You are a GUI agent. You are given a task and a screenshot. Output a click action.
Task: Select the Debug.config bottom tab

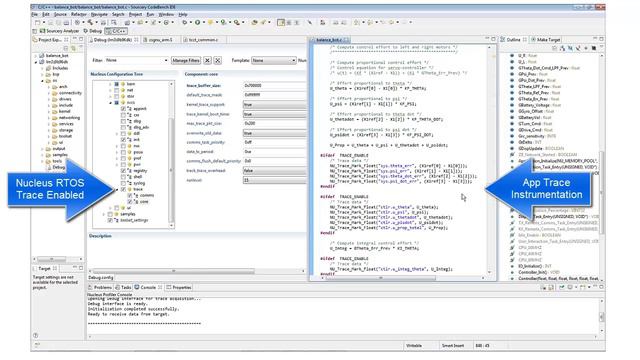tap(101, 278)
